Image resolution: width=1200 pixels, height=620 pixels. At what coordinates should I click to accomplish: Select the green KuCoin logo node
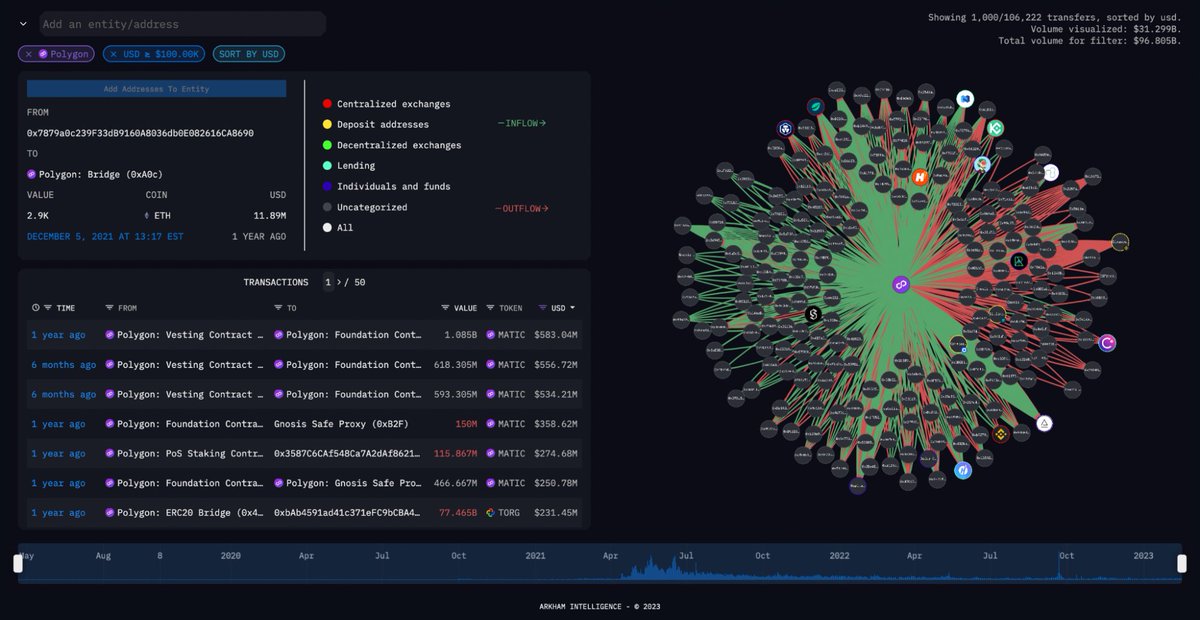995,128
